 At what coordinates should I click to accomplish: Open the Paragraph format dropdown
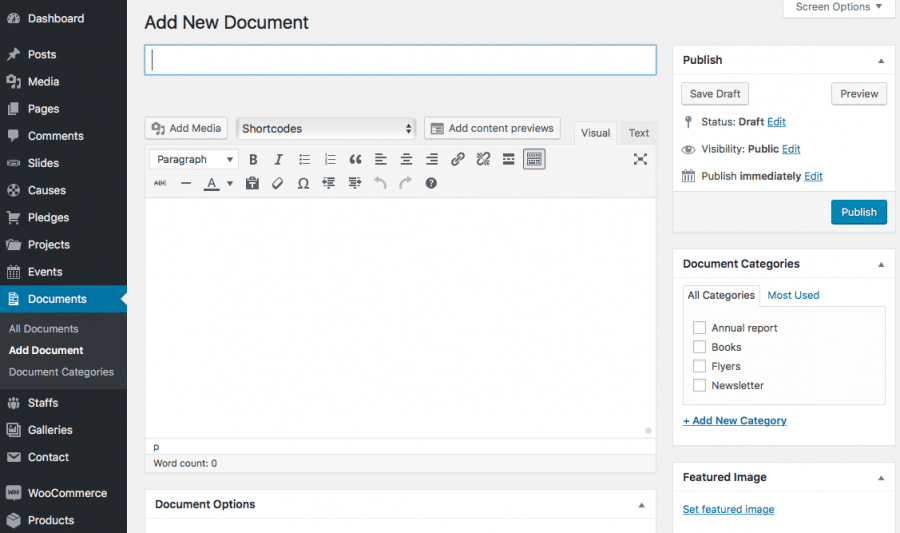pyautogui.click(x=194, y=159)
